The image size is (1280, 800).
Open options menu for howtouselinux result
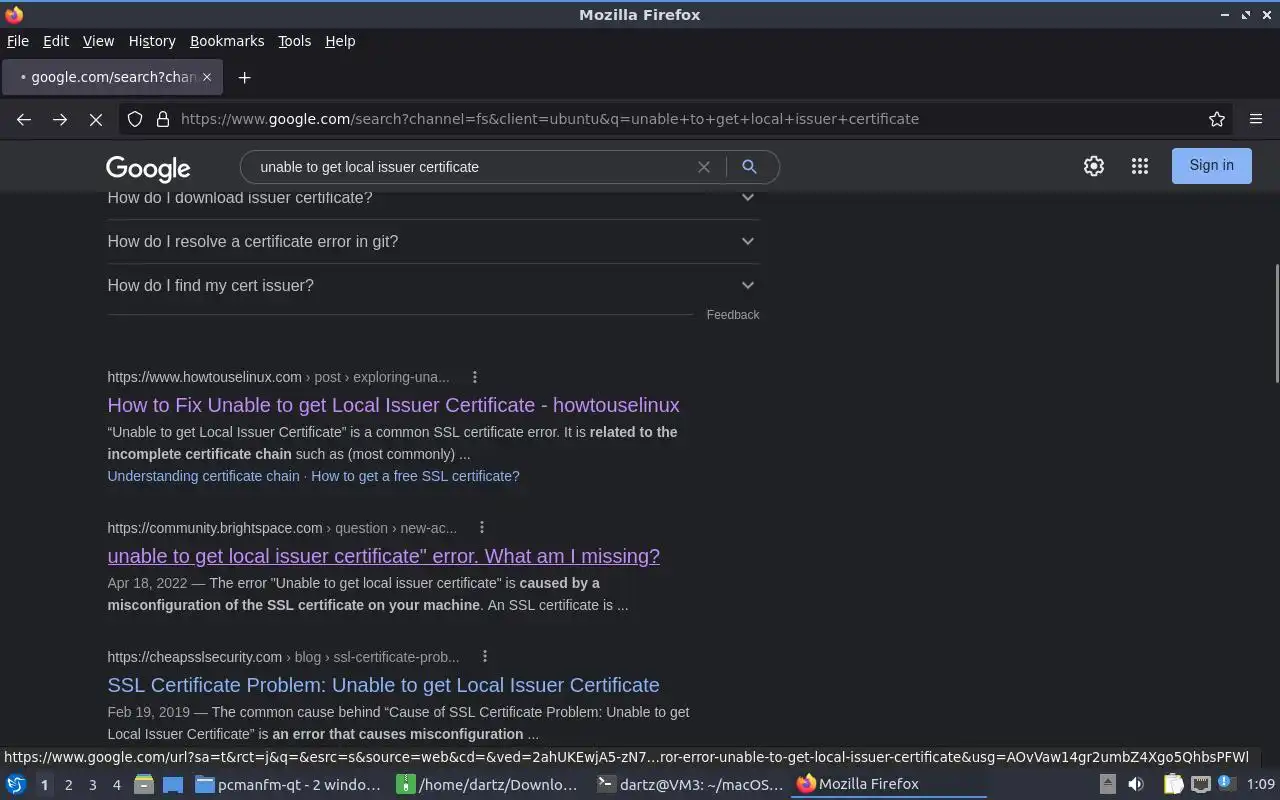475,377
